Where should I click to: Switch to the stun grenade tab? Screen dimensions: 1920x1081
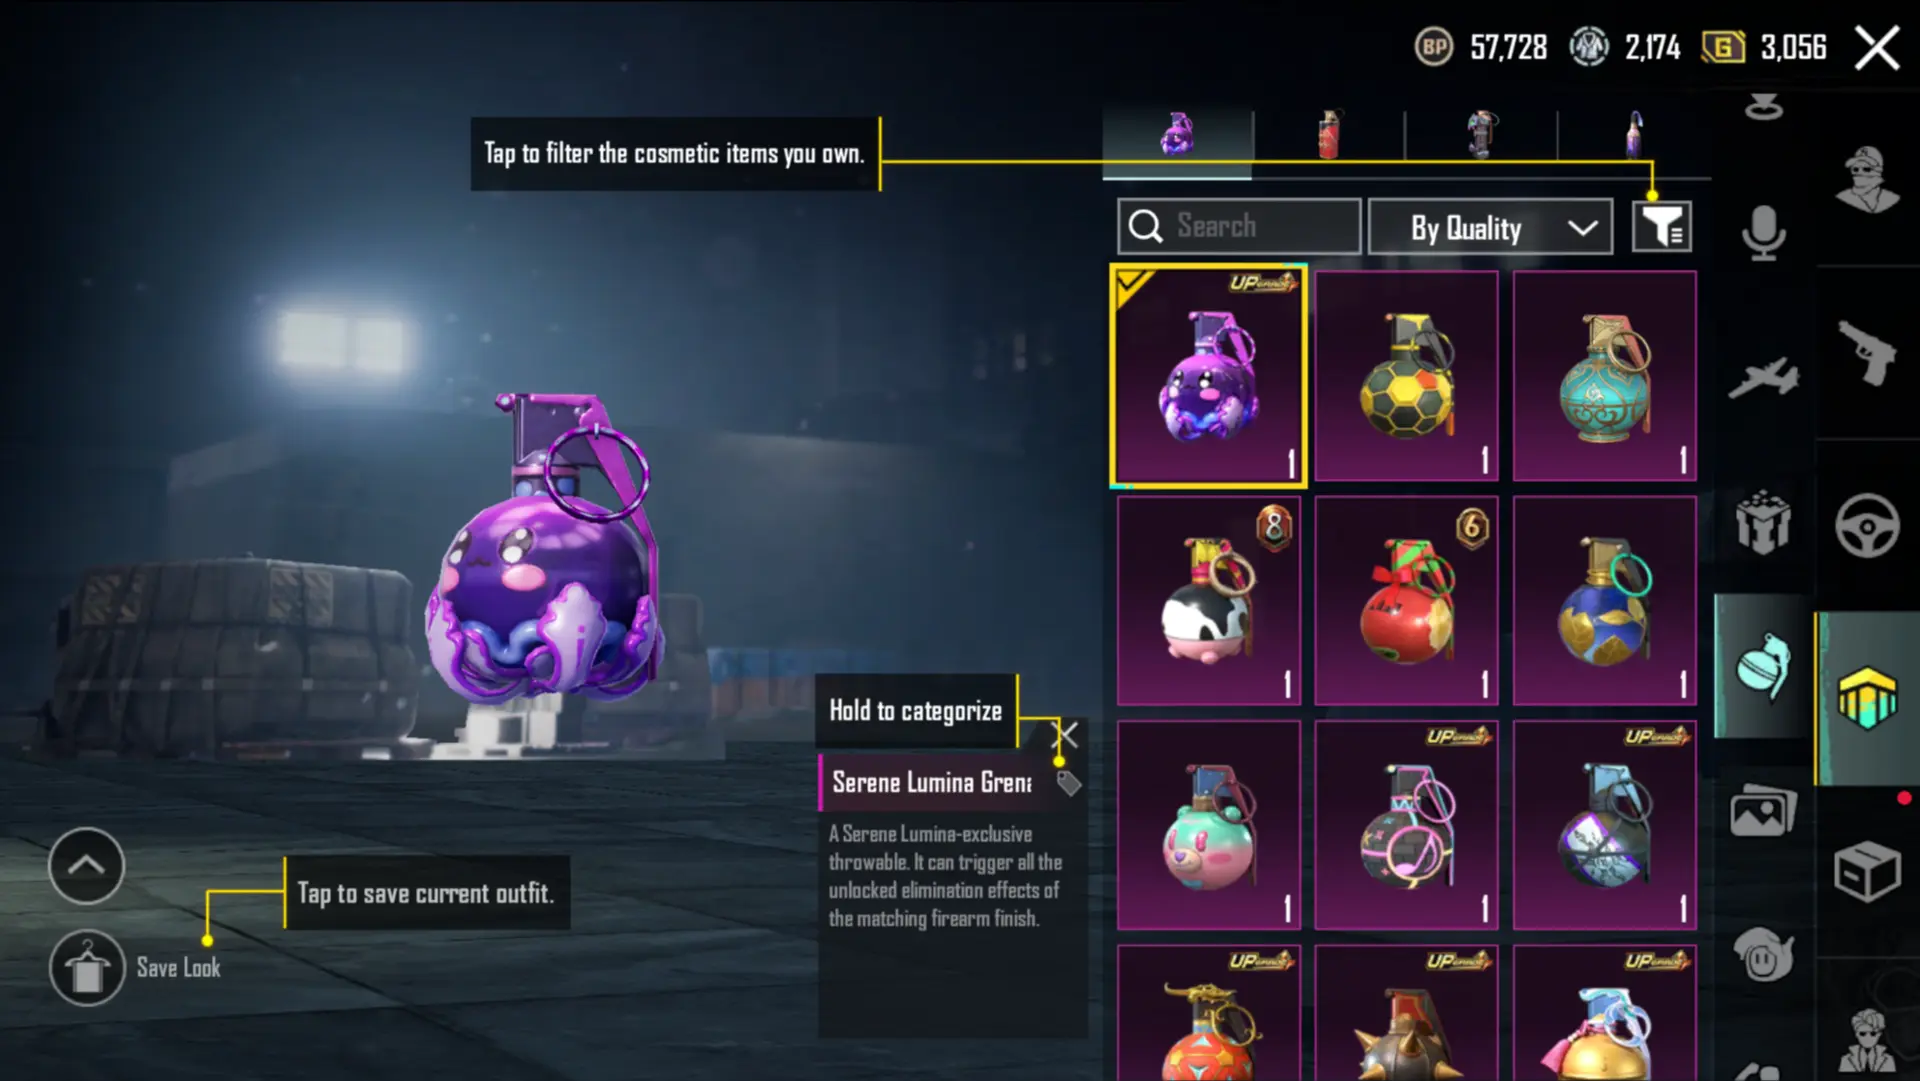click(x=1481, y=135)
